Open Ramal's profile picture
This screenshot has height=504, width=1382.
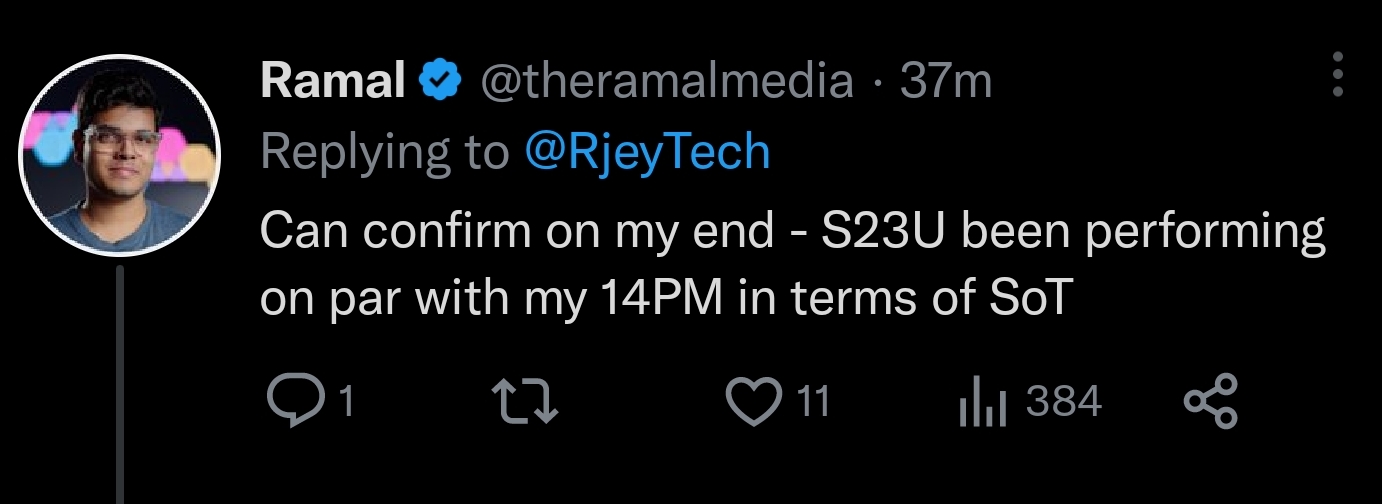[119, 156]
